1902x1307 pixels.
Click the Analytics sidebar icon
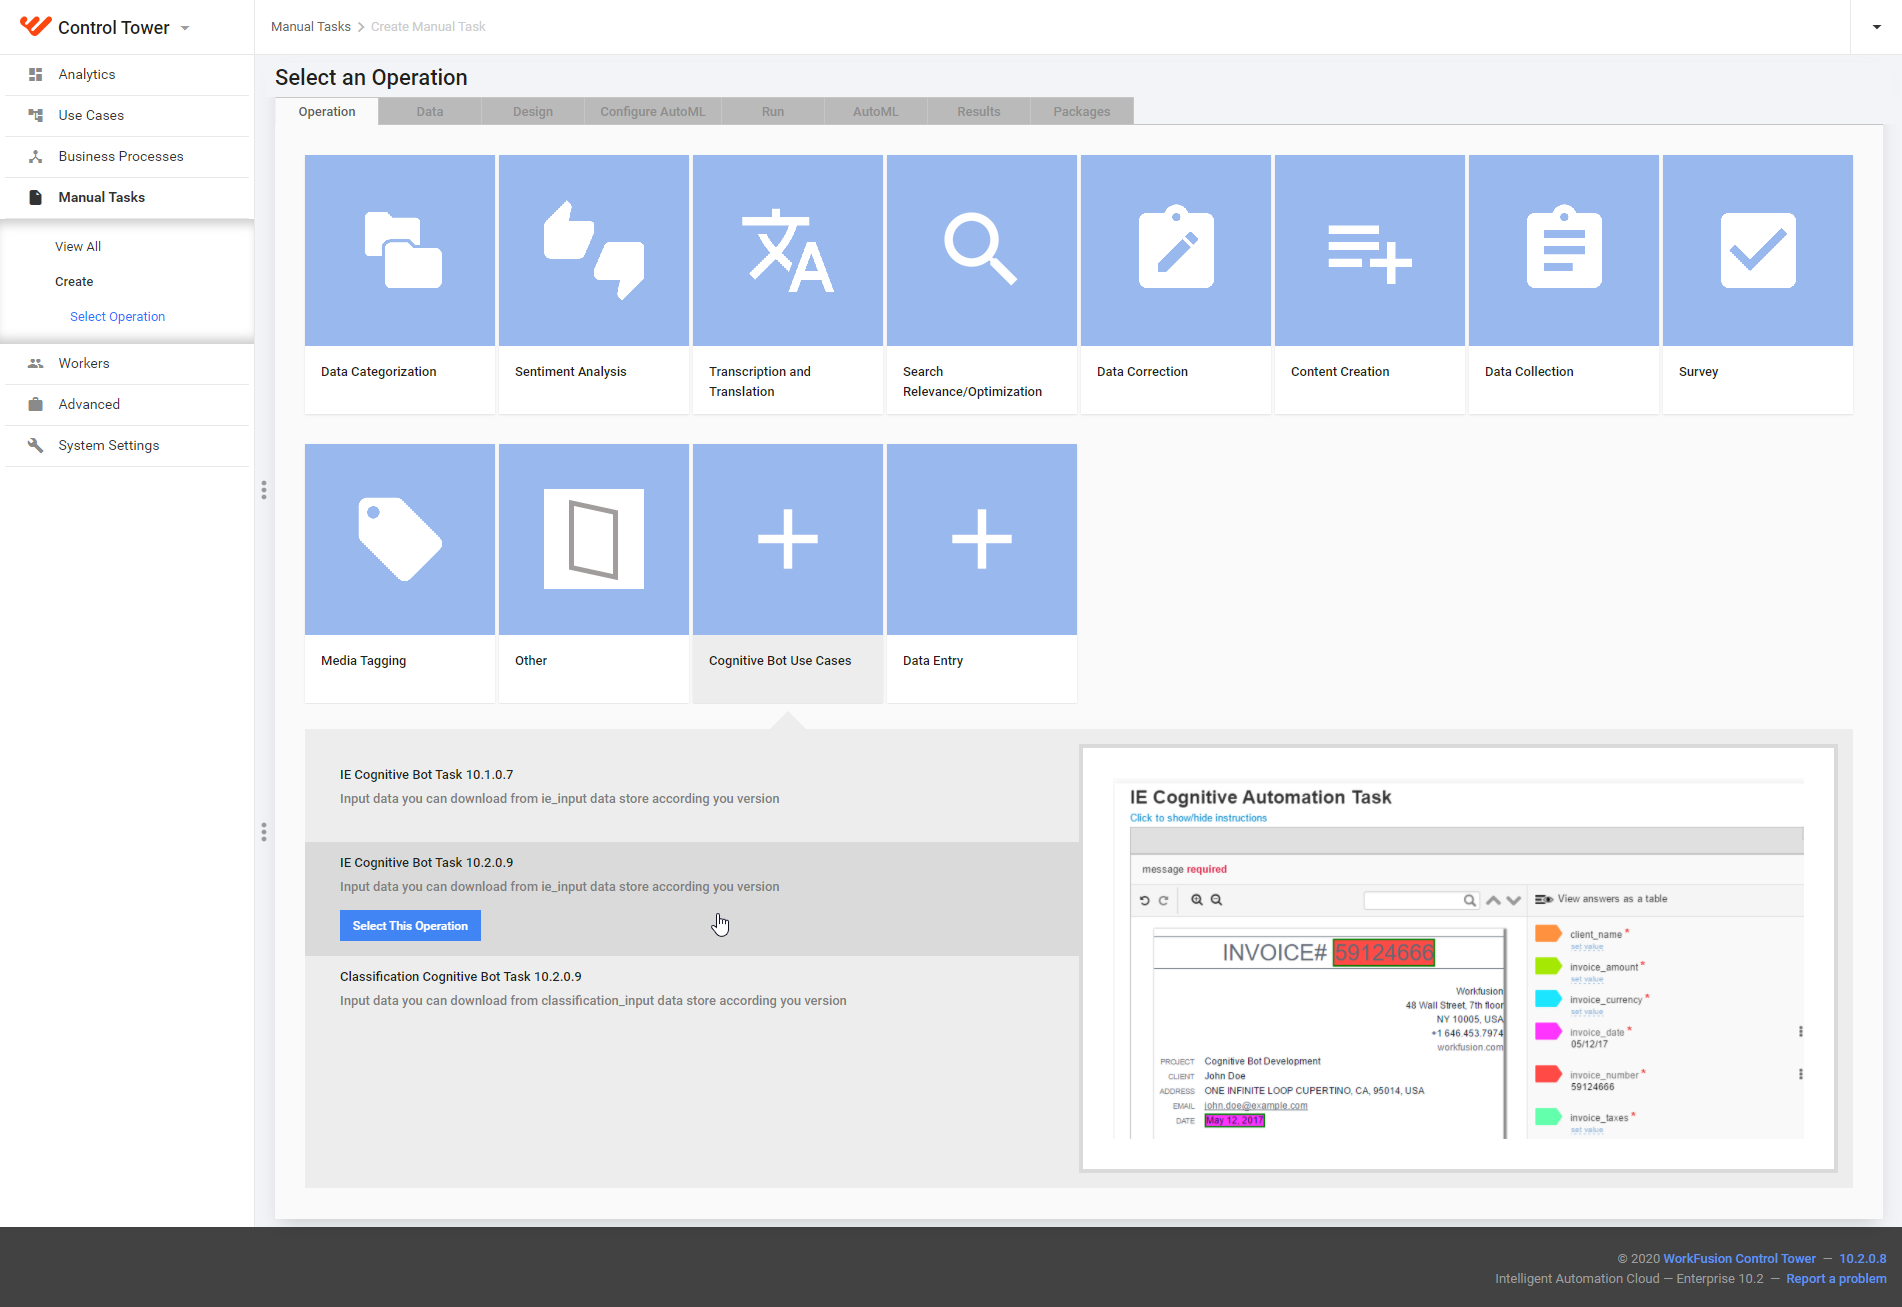(x=36, y=74)
